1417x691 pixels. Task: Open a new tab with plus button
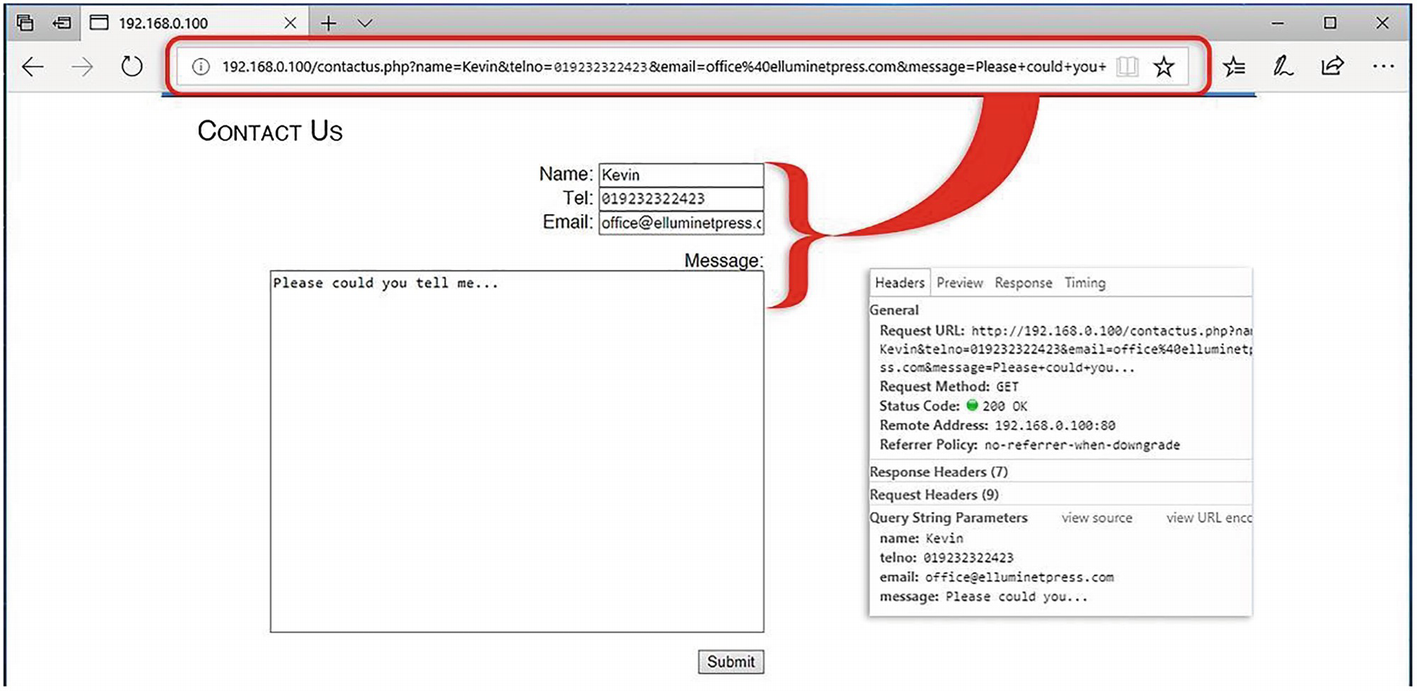coord(328,23)
